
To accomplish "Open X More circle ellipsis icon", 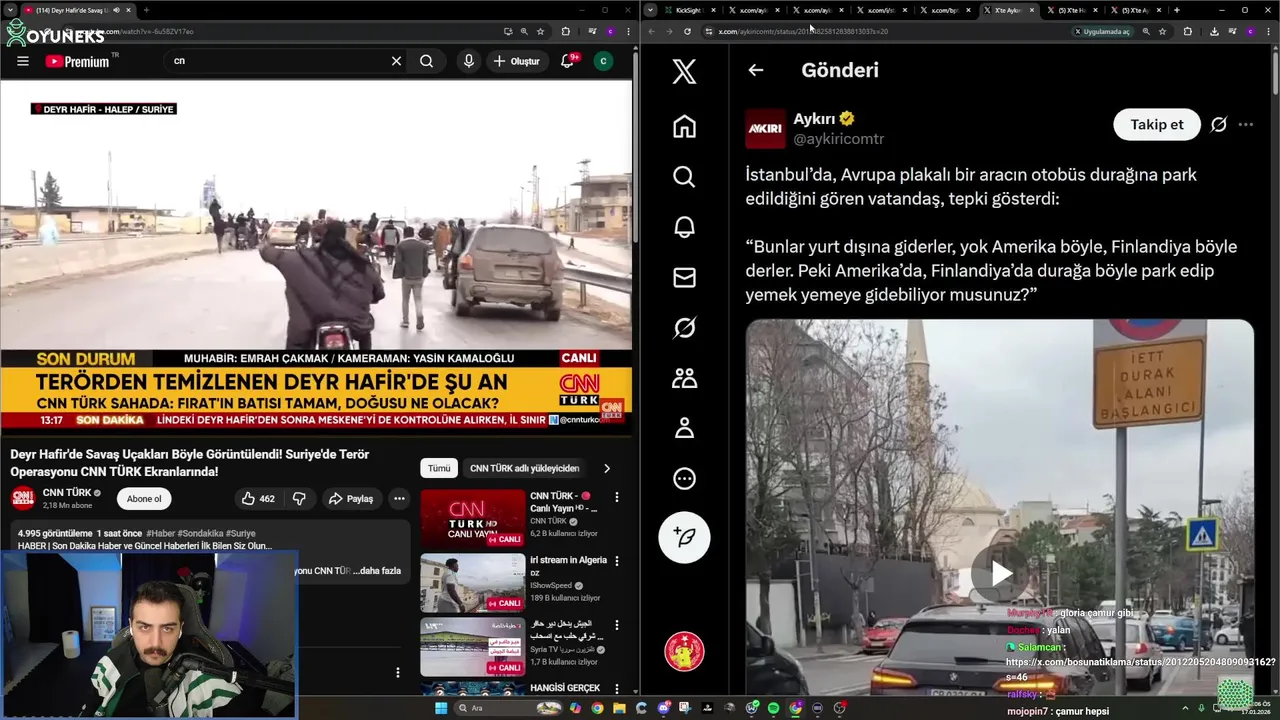I will pos(684,478).
